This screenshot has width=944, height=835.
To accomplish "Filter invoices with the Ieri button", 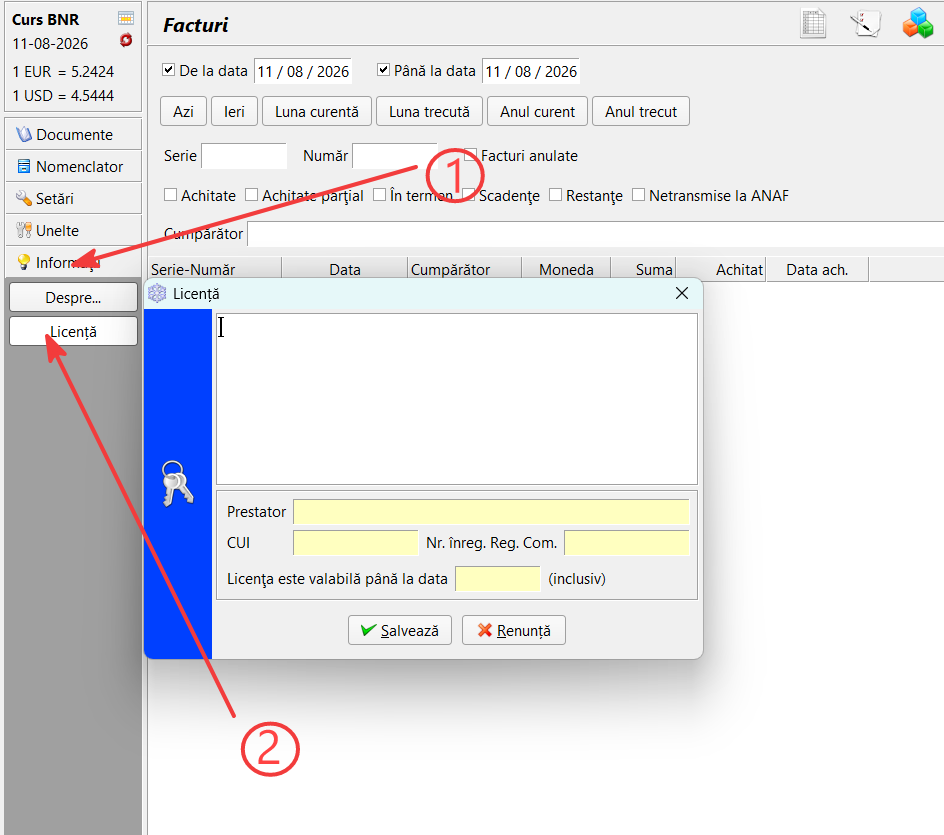I will [x=234, y=111].
